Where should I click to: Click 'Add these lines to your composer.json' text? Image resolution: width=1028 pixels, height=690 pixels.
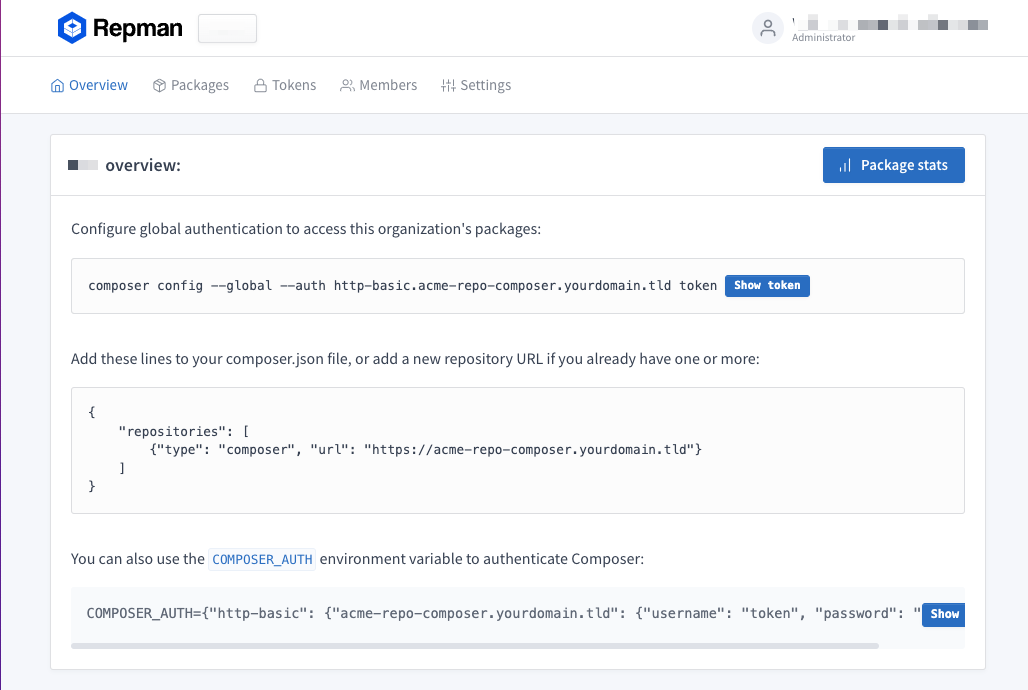coord(415,359)
